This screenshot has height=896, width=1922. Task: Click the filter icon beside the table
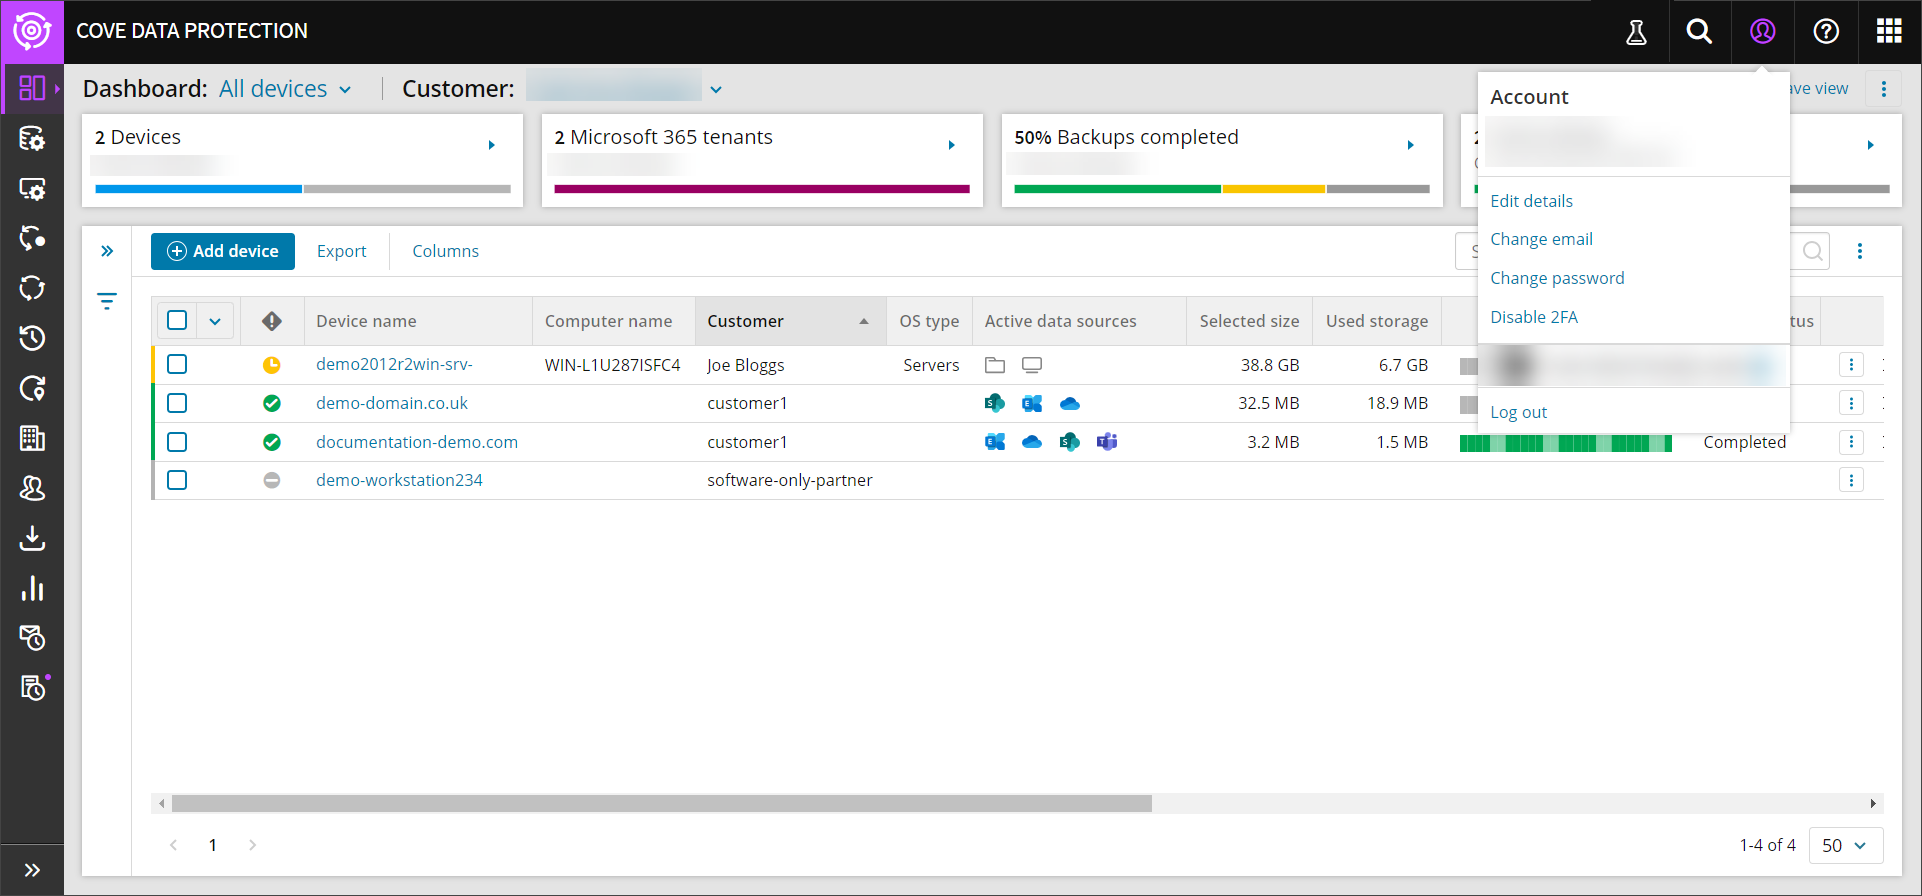107,301
